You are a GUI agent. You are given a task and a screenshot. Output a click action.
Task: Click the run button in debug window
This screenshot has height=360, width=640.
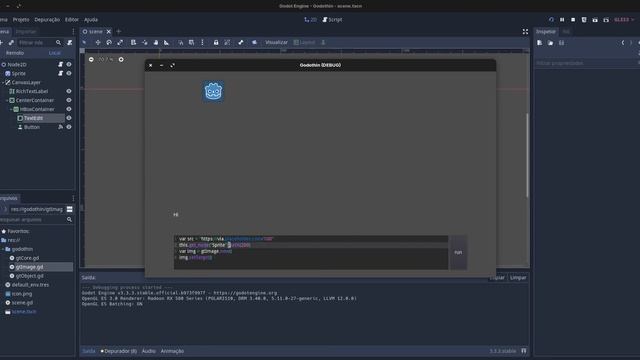pos(458,252)
